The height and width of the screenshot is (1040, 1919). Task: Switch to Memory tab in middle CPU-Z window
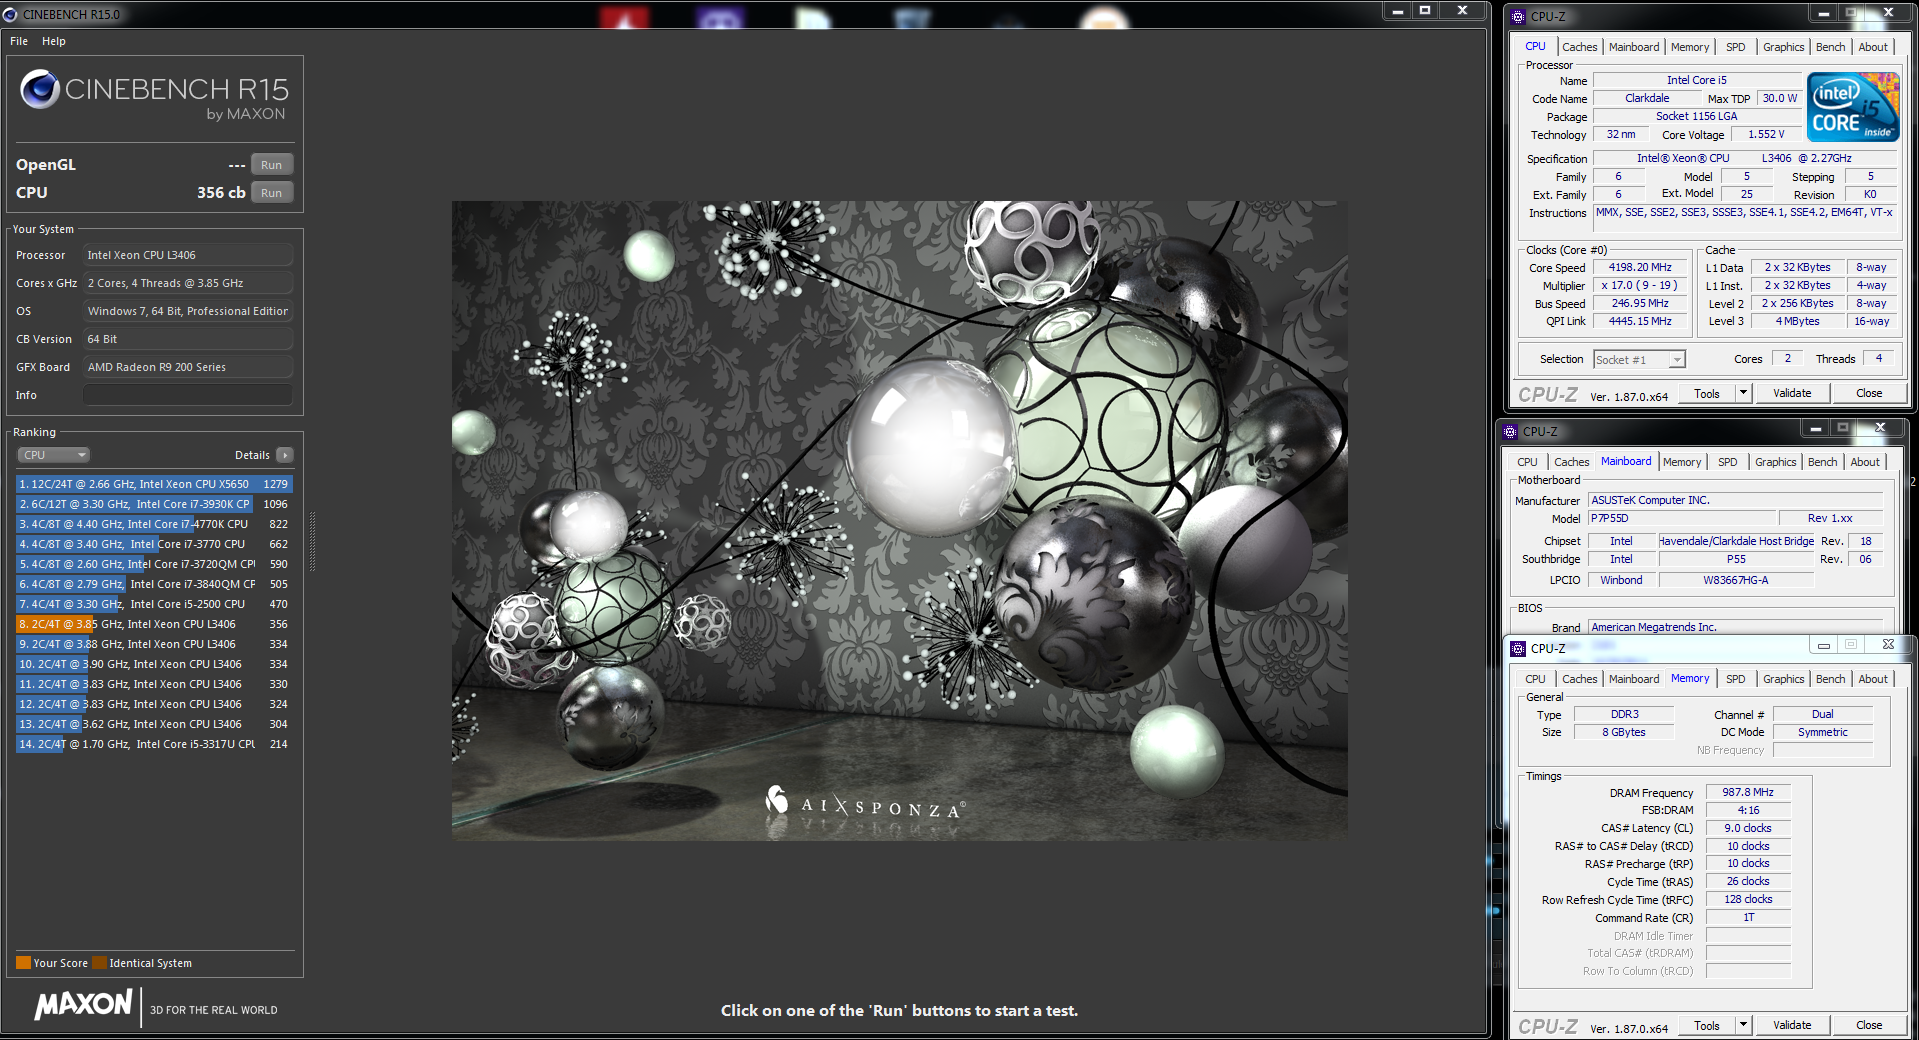point(1682,462)
